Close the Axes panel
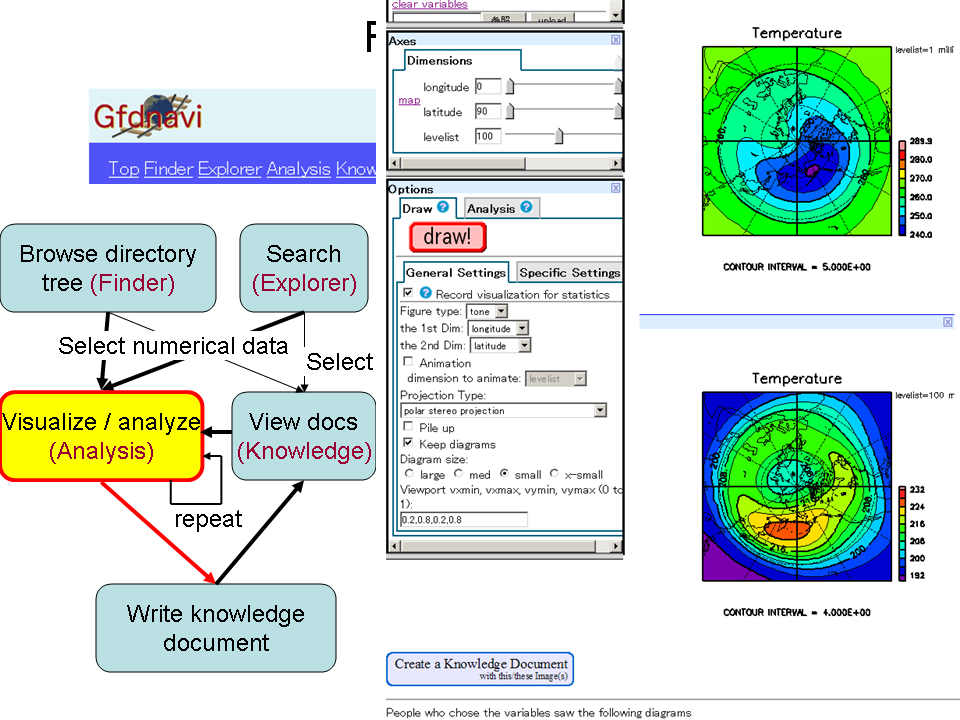This screenshot has width=960, height=720. tap(615, 40)
